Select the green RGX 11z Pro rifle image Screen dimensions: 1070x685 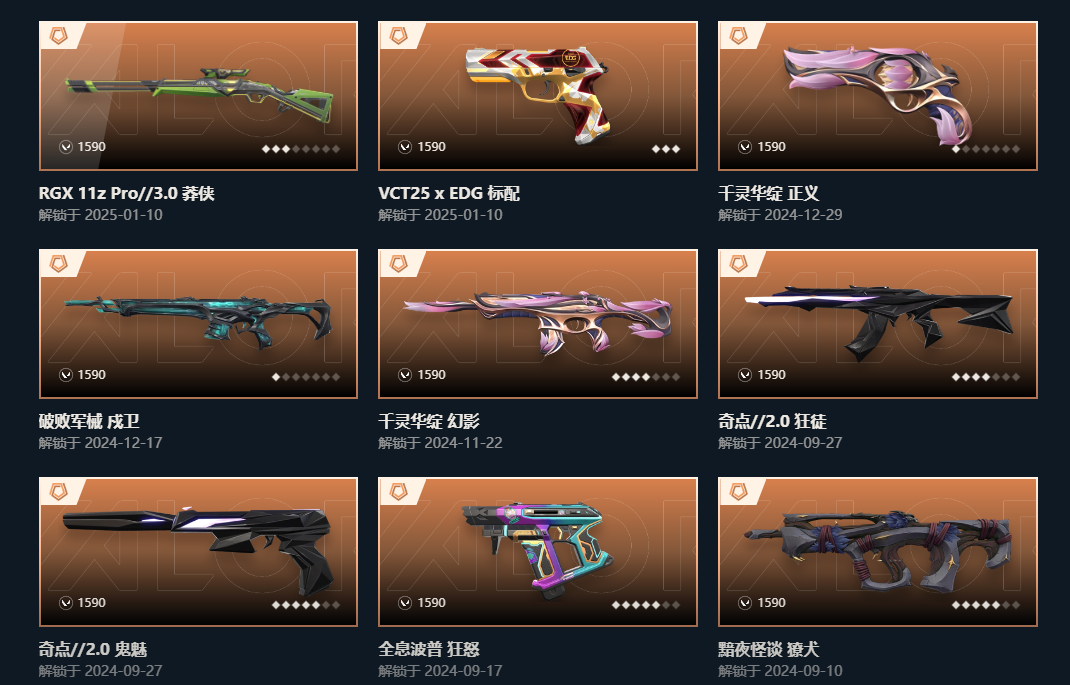[199, 96]
